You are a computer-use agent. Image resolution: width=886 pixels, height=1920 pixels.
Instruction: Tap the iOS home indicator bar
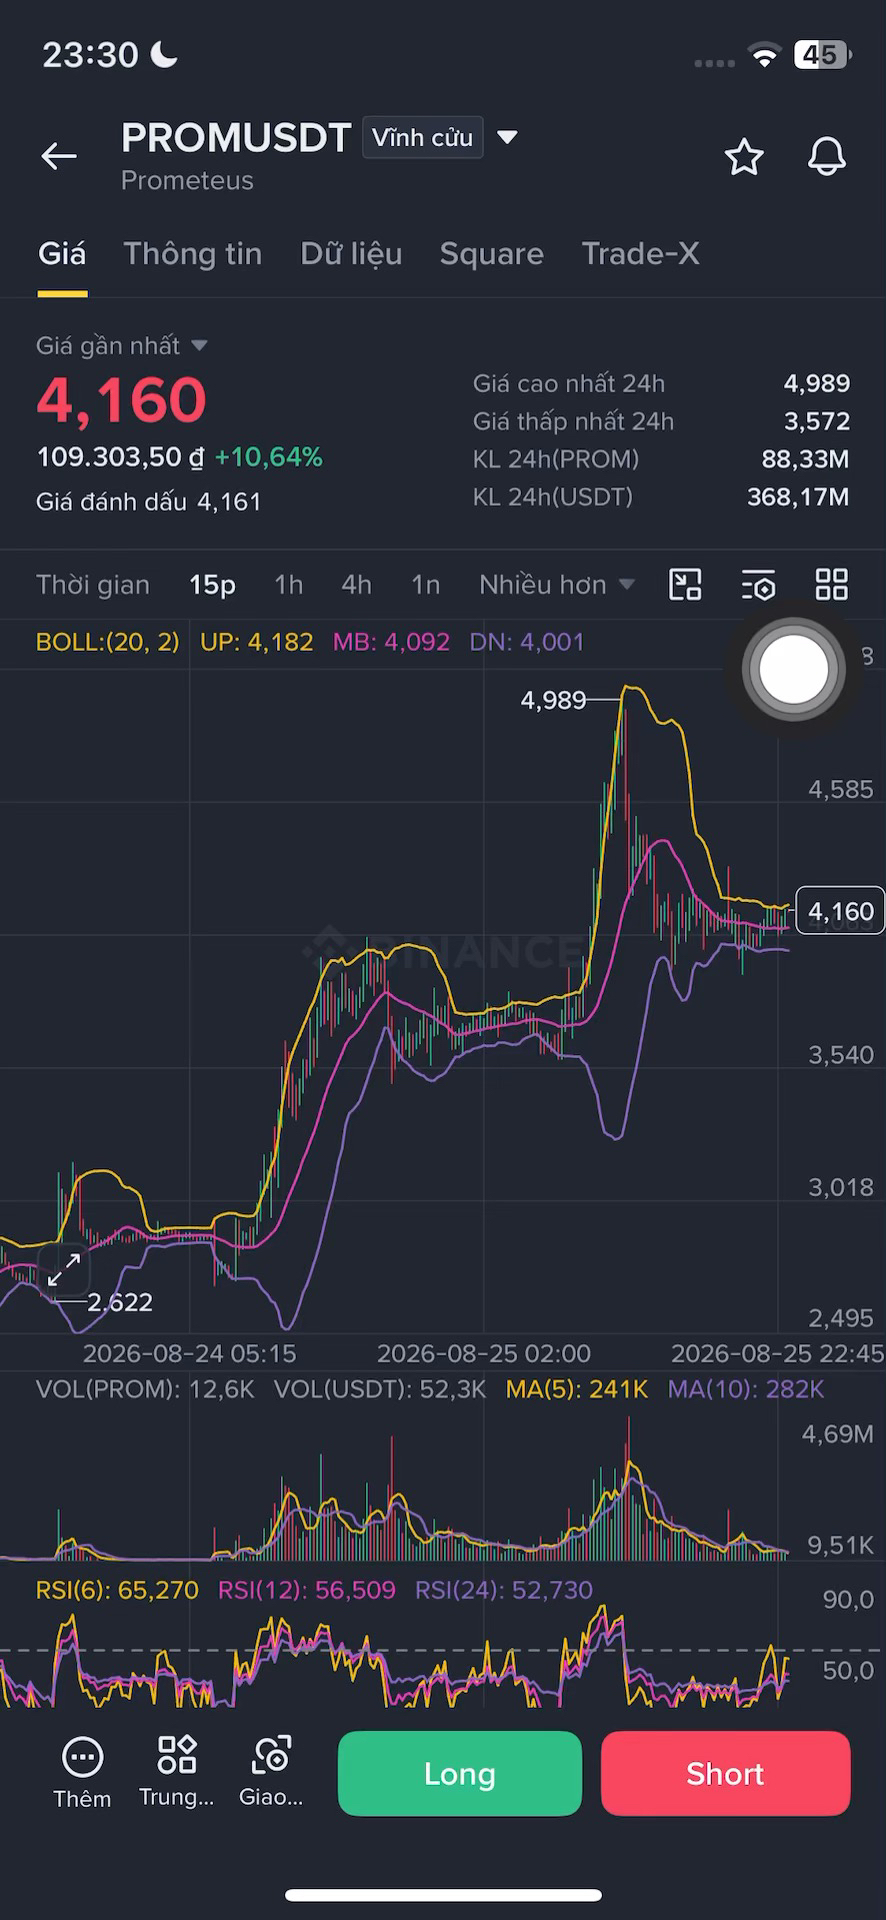443,1895
